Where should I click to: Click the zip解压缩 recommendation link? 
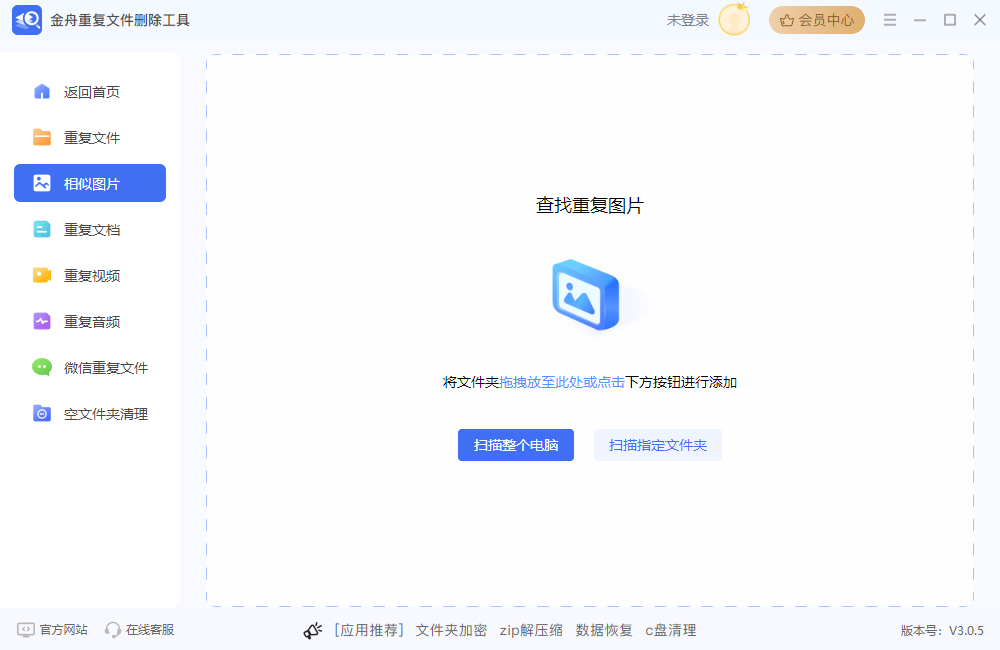(x=531, y=630)
